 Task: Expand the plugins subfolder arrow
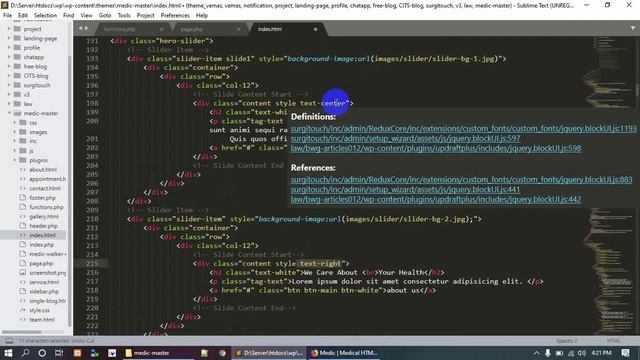15,160
